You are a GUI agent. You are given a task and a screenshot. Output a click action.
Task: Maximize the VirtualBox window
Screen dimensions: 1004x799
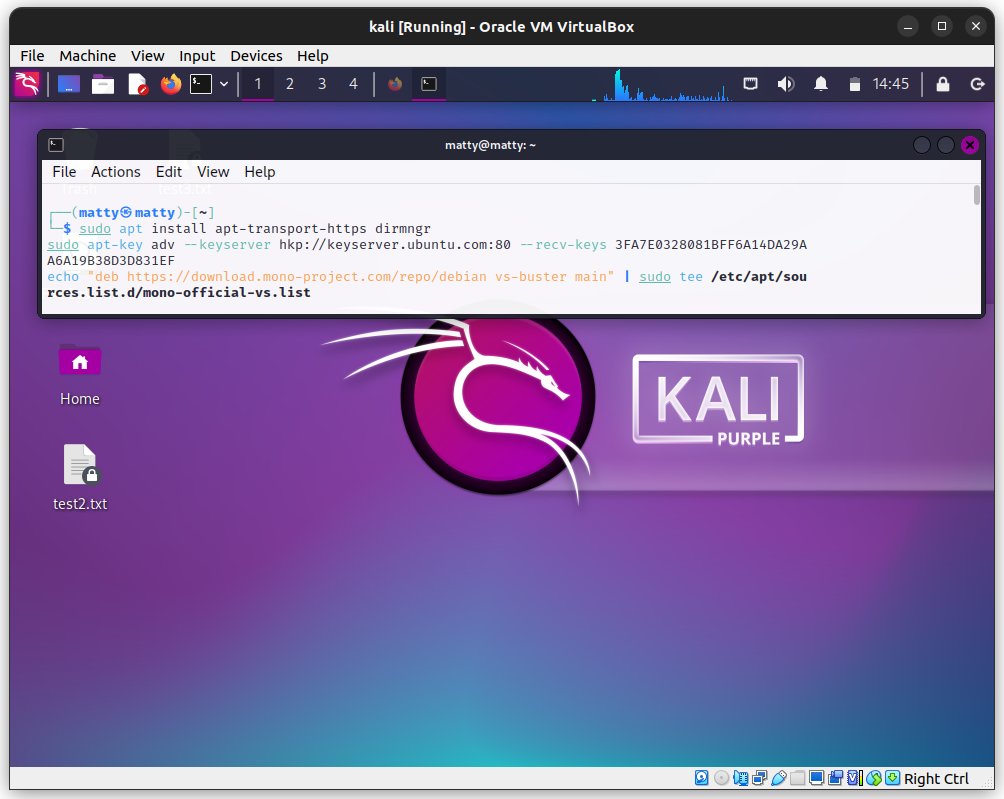(x=941, y=26)
